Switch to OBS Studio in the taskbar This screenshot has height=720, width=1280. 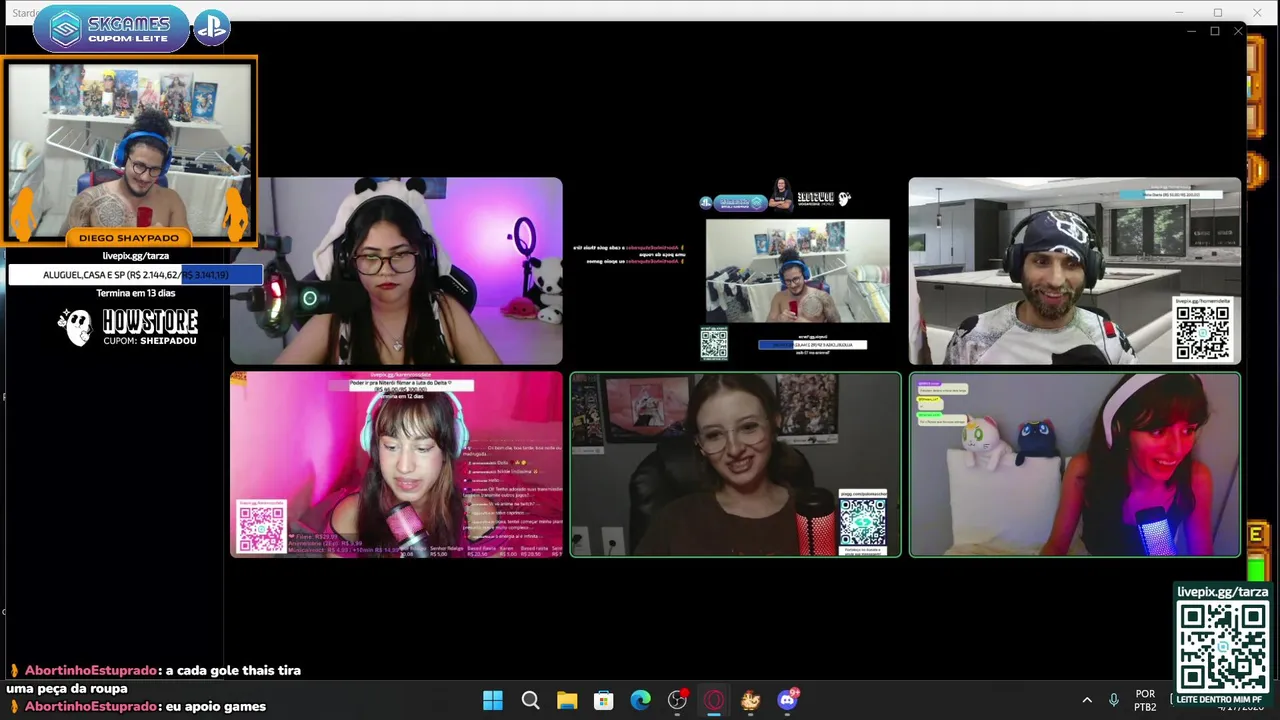[677, 700]
